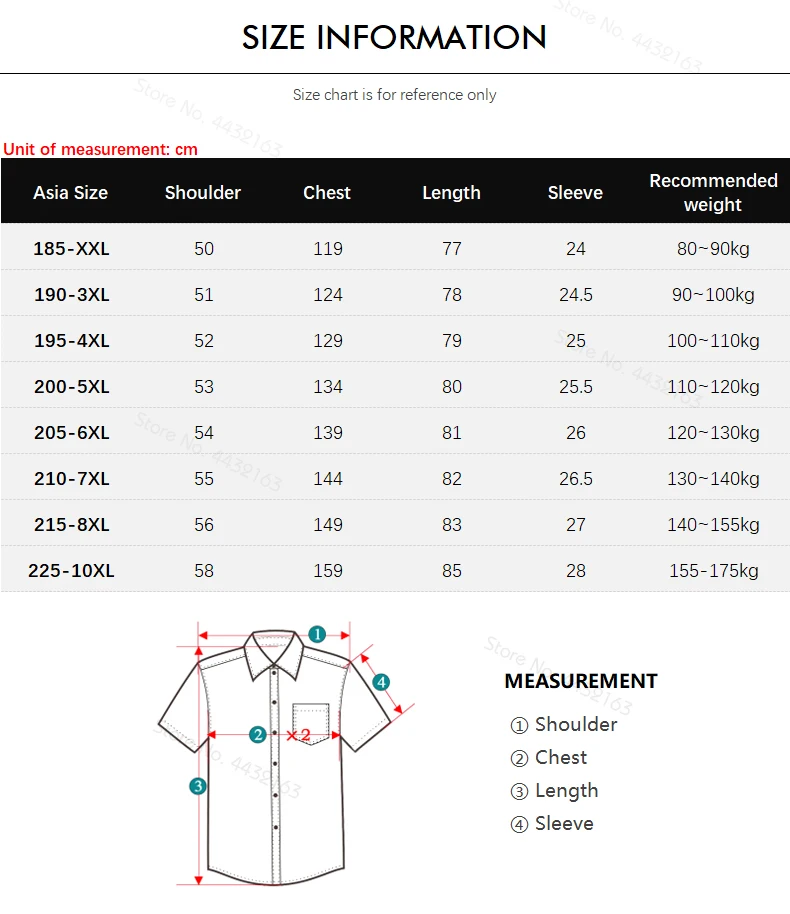Click the Recommended weight column header
790x914 pixels.
coord(713,193)
